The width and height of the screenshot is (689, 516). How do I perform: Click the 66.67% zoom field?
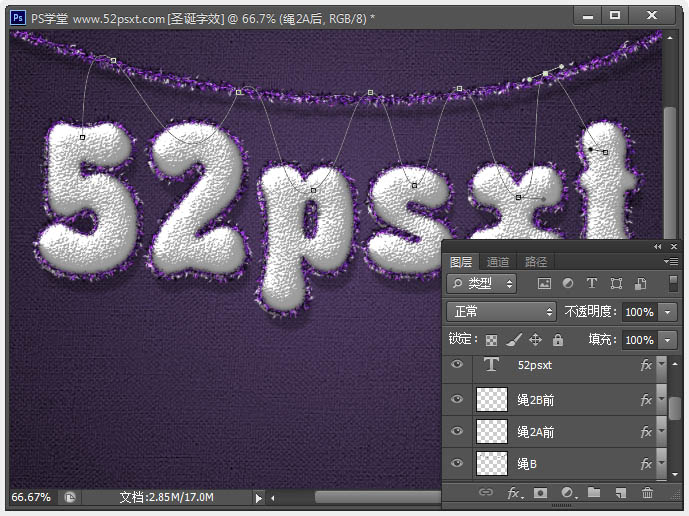(x=31, y=497)
